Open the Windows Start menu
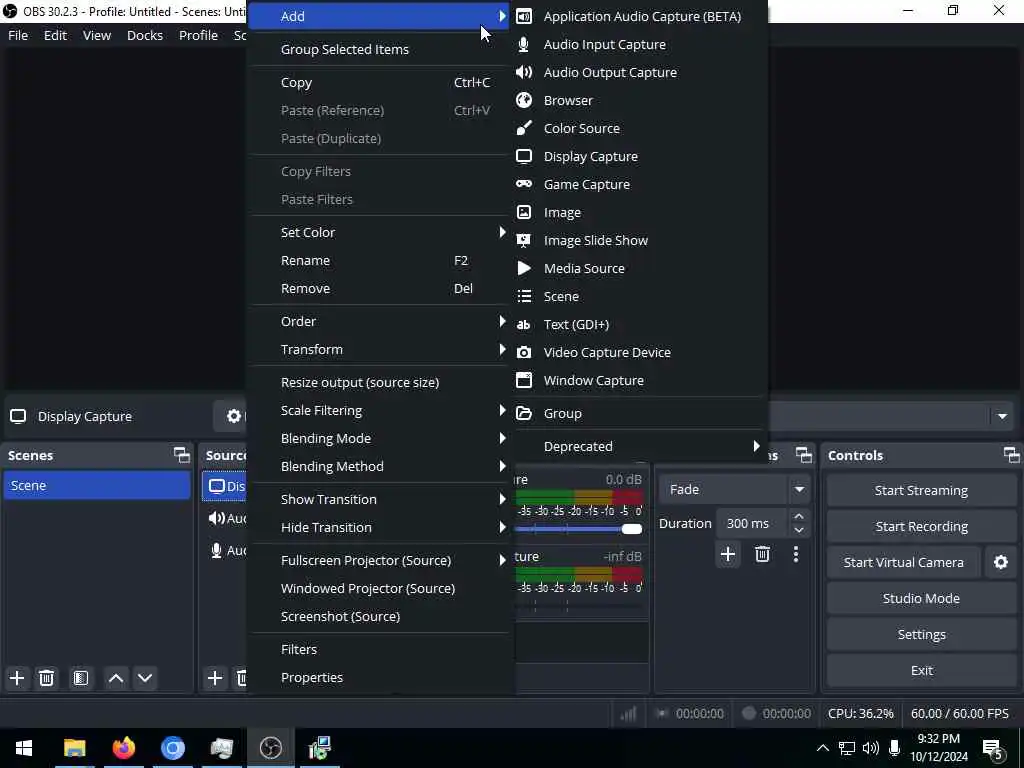 24,748
